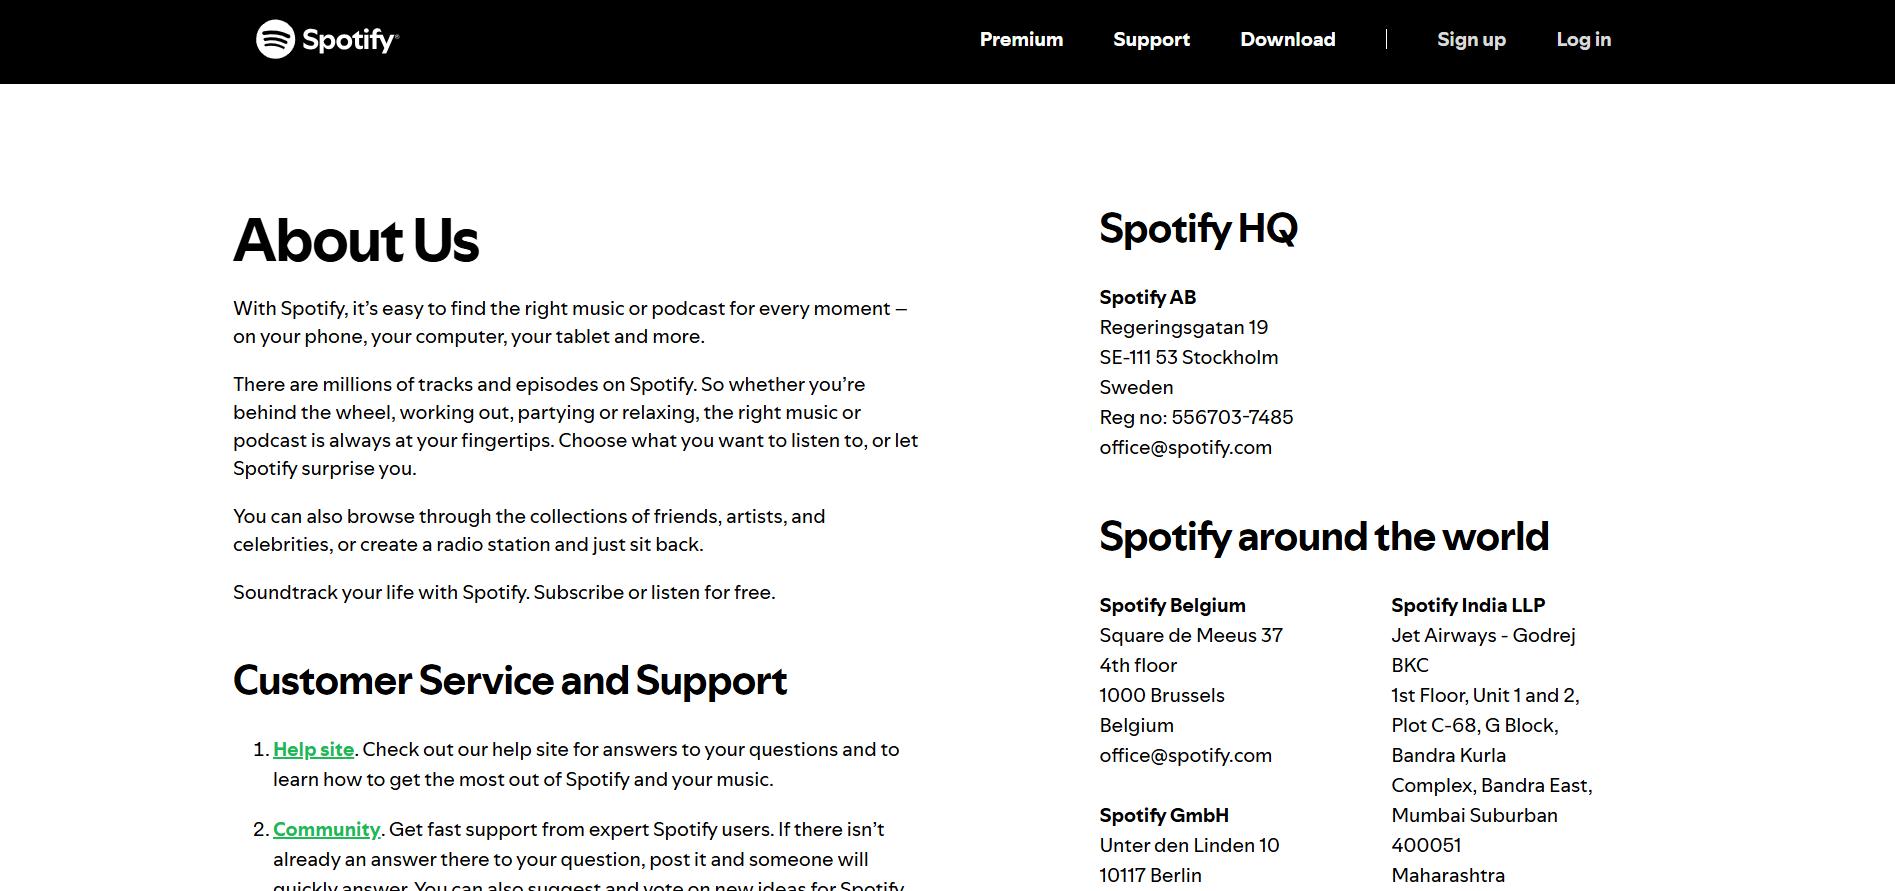Screen dimensions: 1895x891
Task: Click the Spotify Belgium office name
Action: click(x=1172, y=606)
